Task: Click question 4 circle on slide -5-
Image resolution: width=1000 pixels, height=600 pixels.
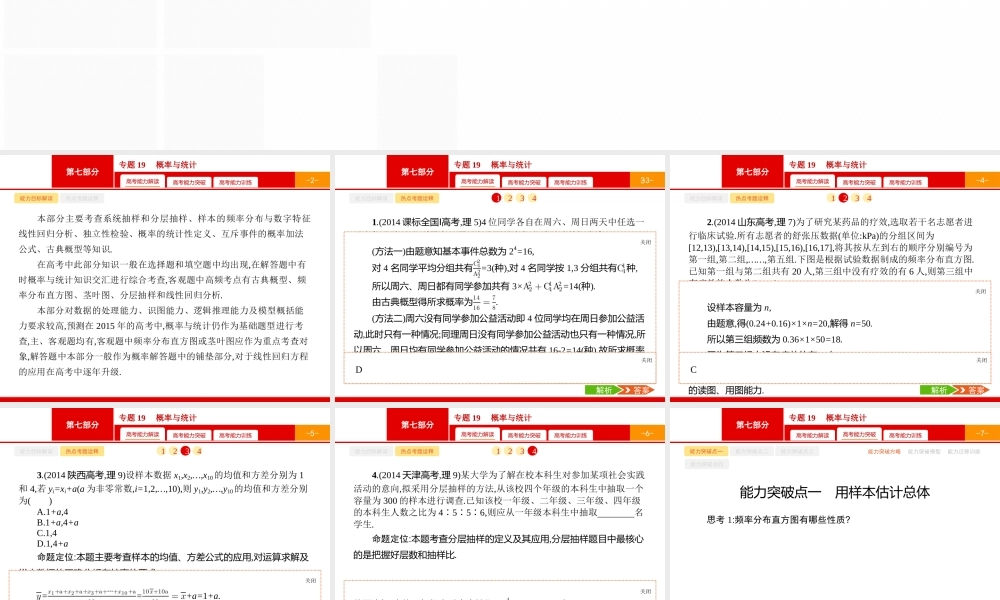Action: coord(198,451)
